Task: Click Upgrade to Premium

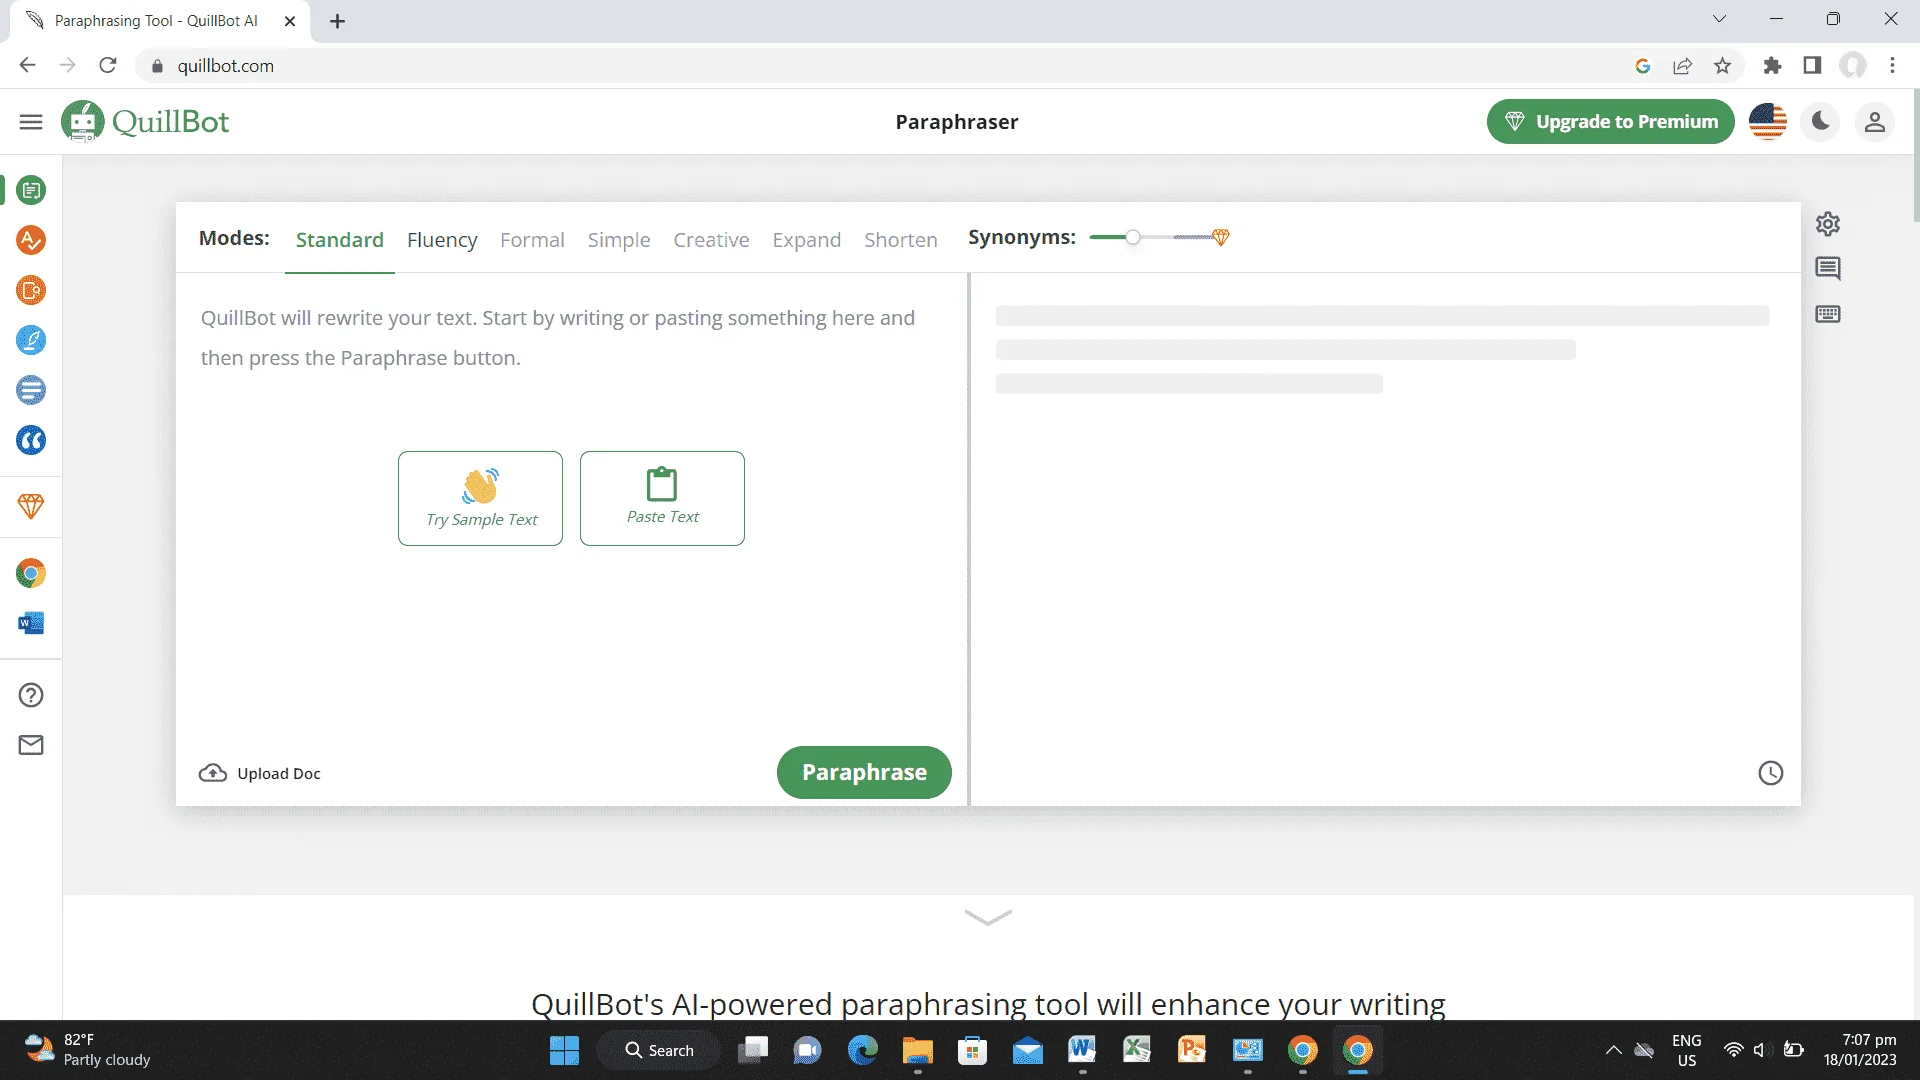Action: click(1610, 122)
